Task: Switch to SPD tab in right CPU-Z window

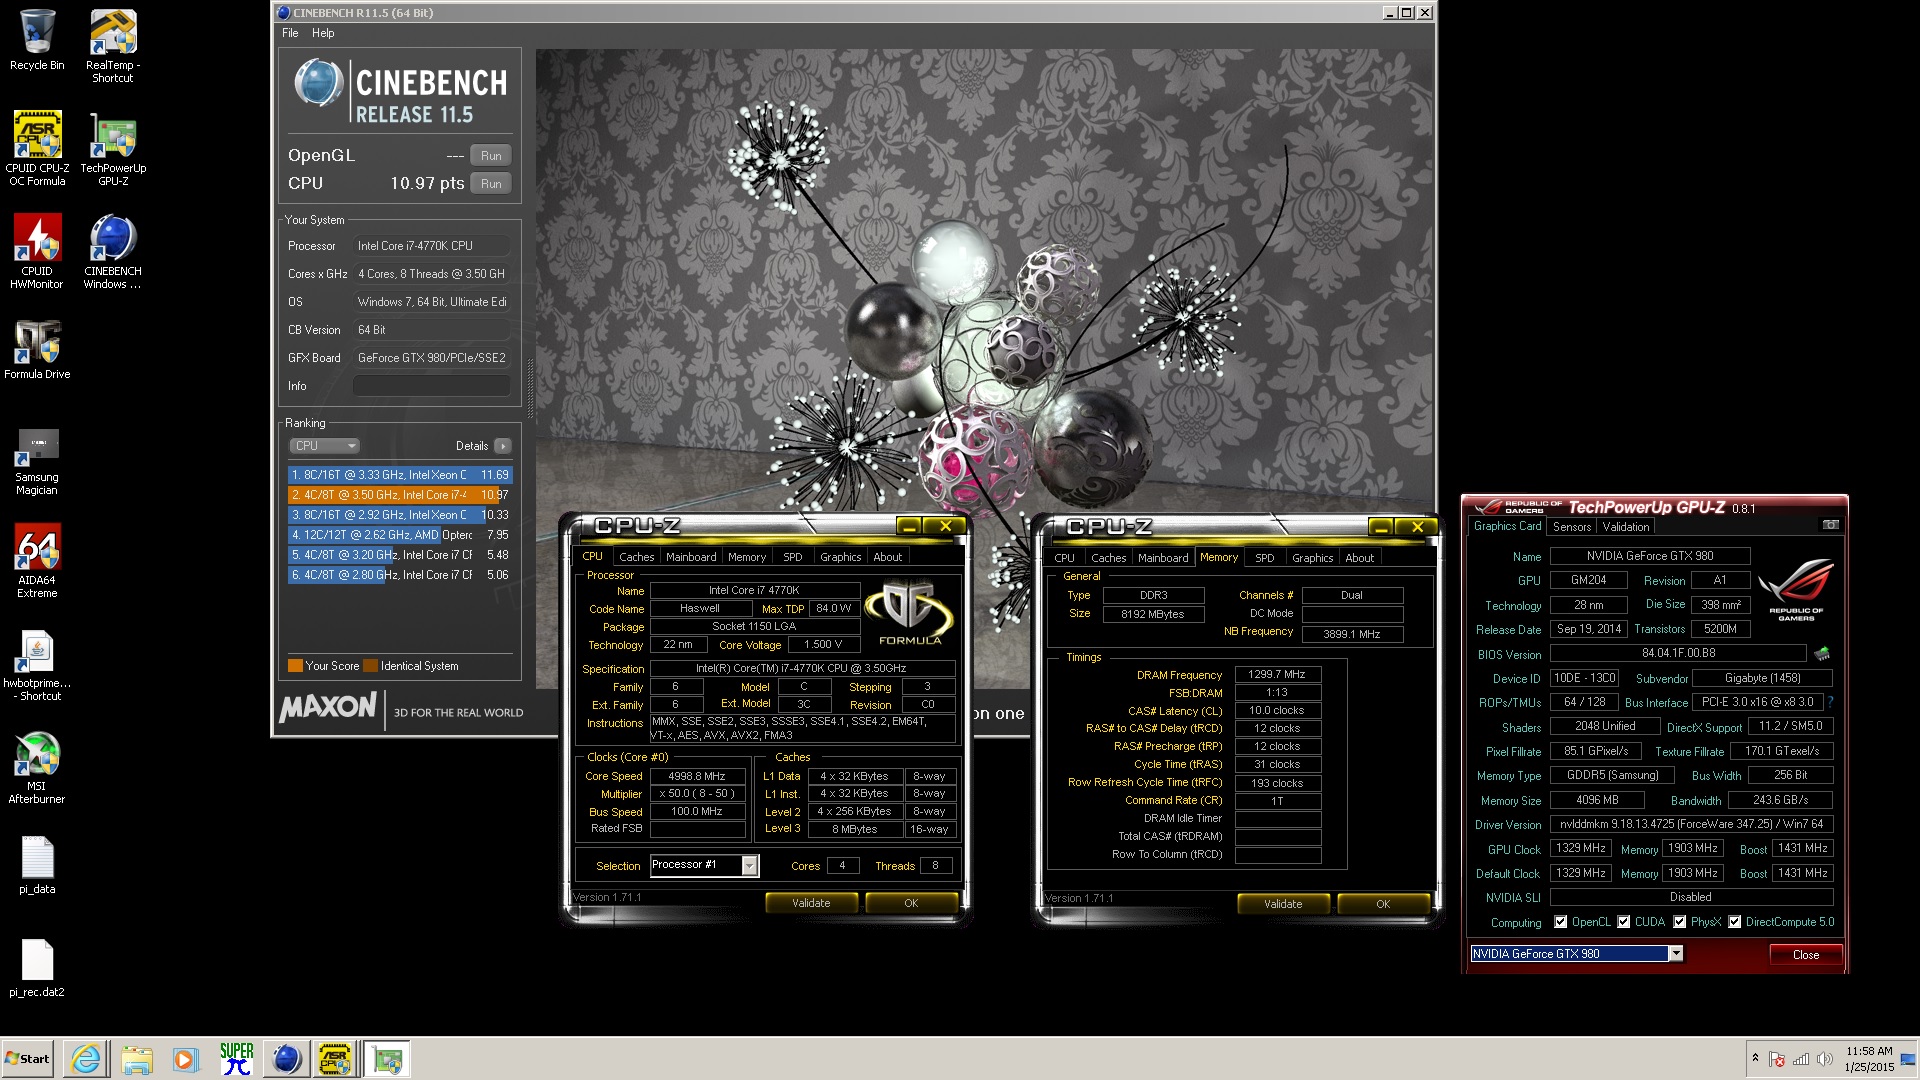Action: pyautogui.click(x=1264, y=558)
